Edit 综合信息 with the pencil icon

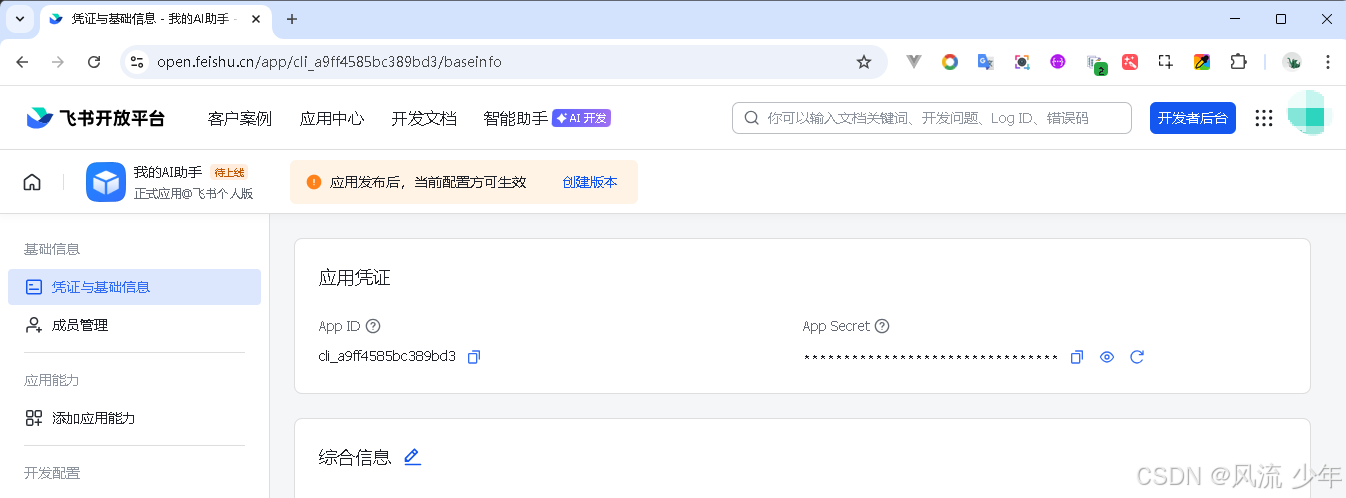(x=412, y=457)
